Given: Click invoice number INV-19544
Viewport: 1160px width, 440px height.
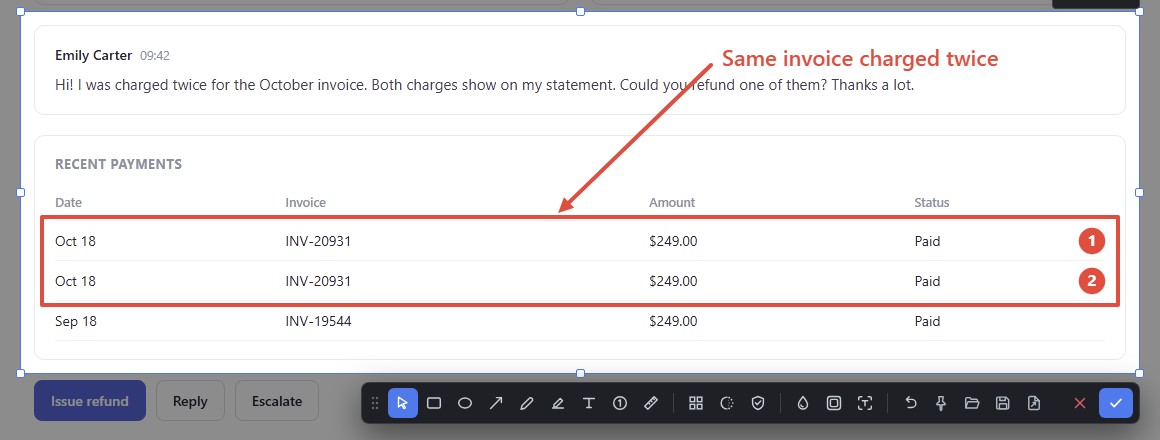Looking at the screenshot, I should (318, 321).
